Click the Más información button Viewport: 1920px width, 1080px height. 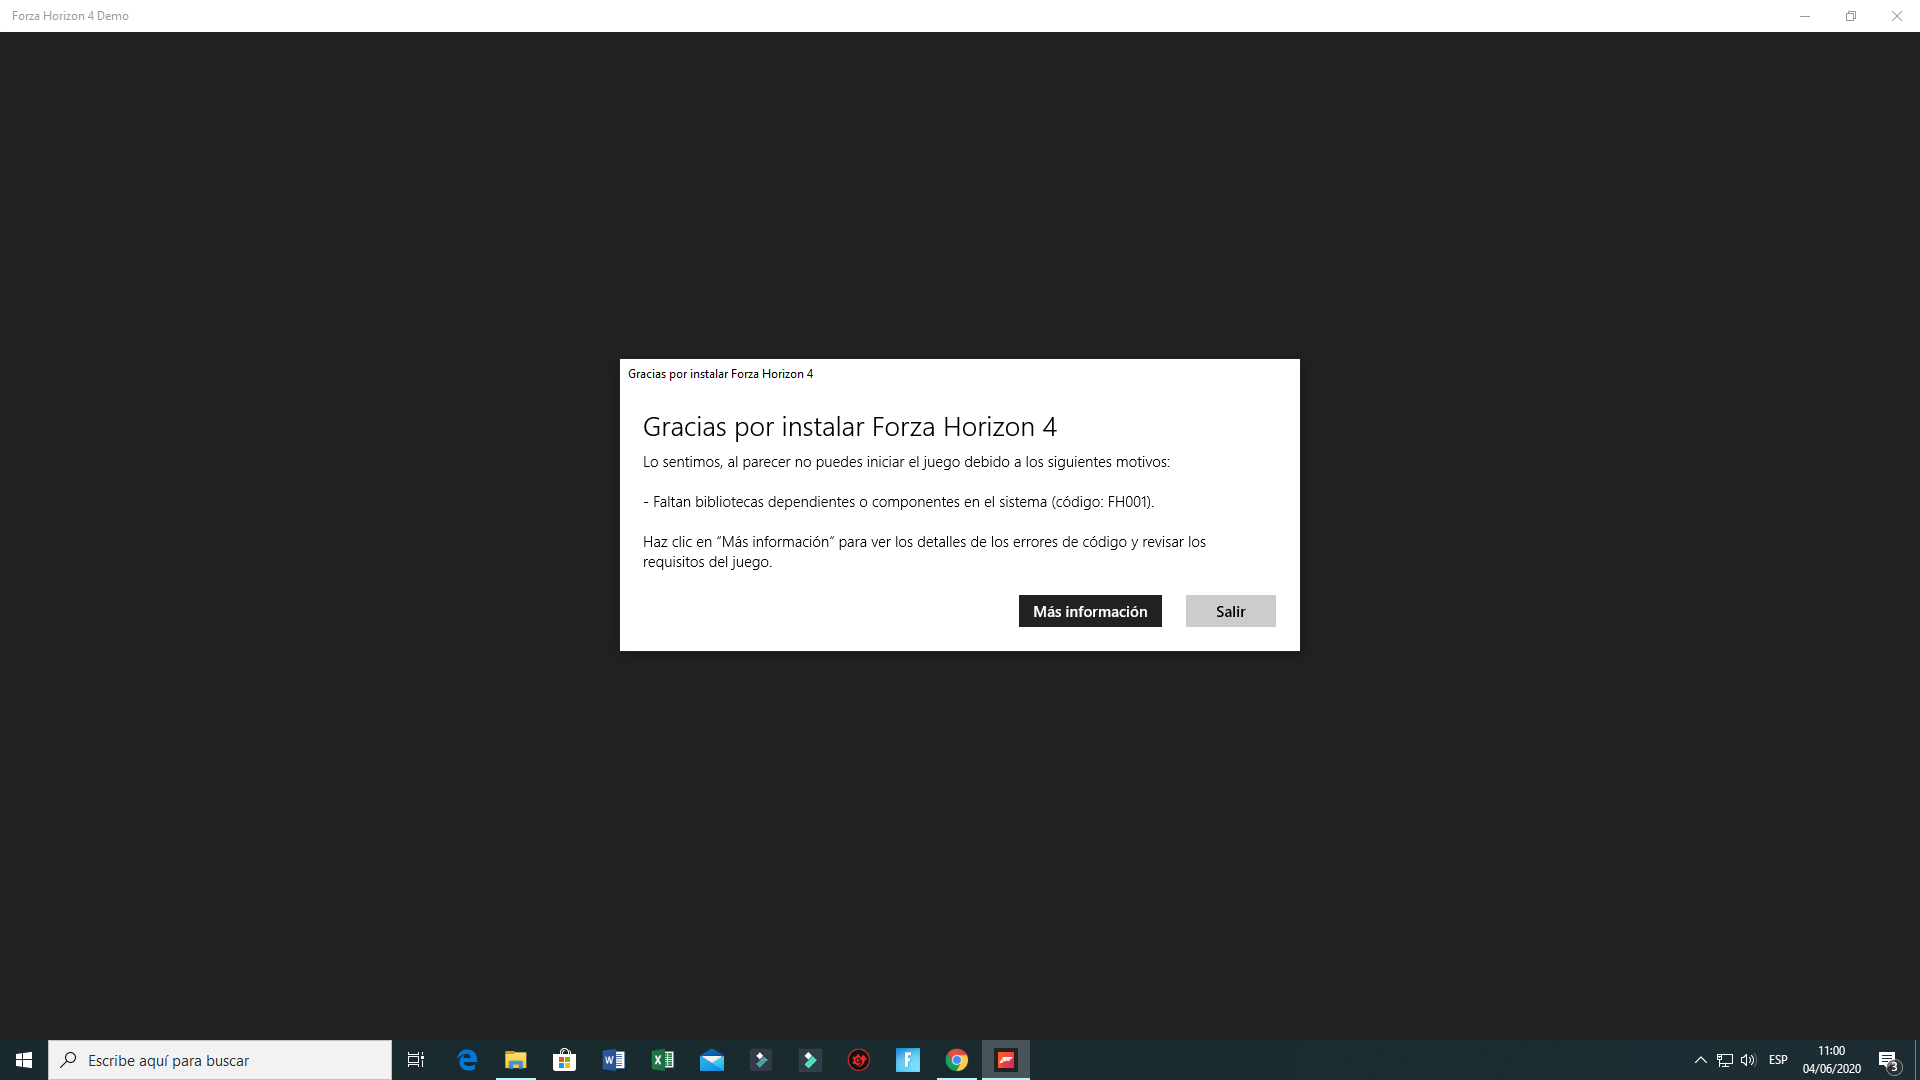tap(1090, 611)
